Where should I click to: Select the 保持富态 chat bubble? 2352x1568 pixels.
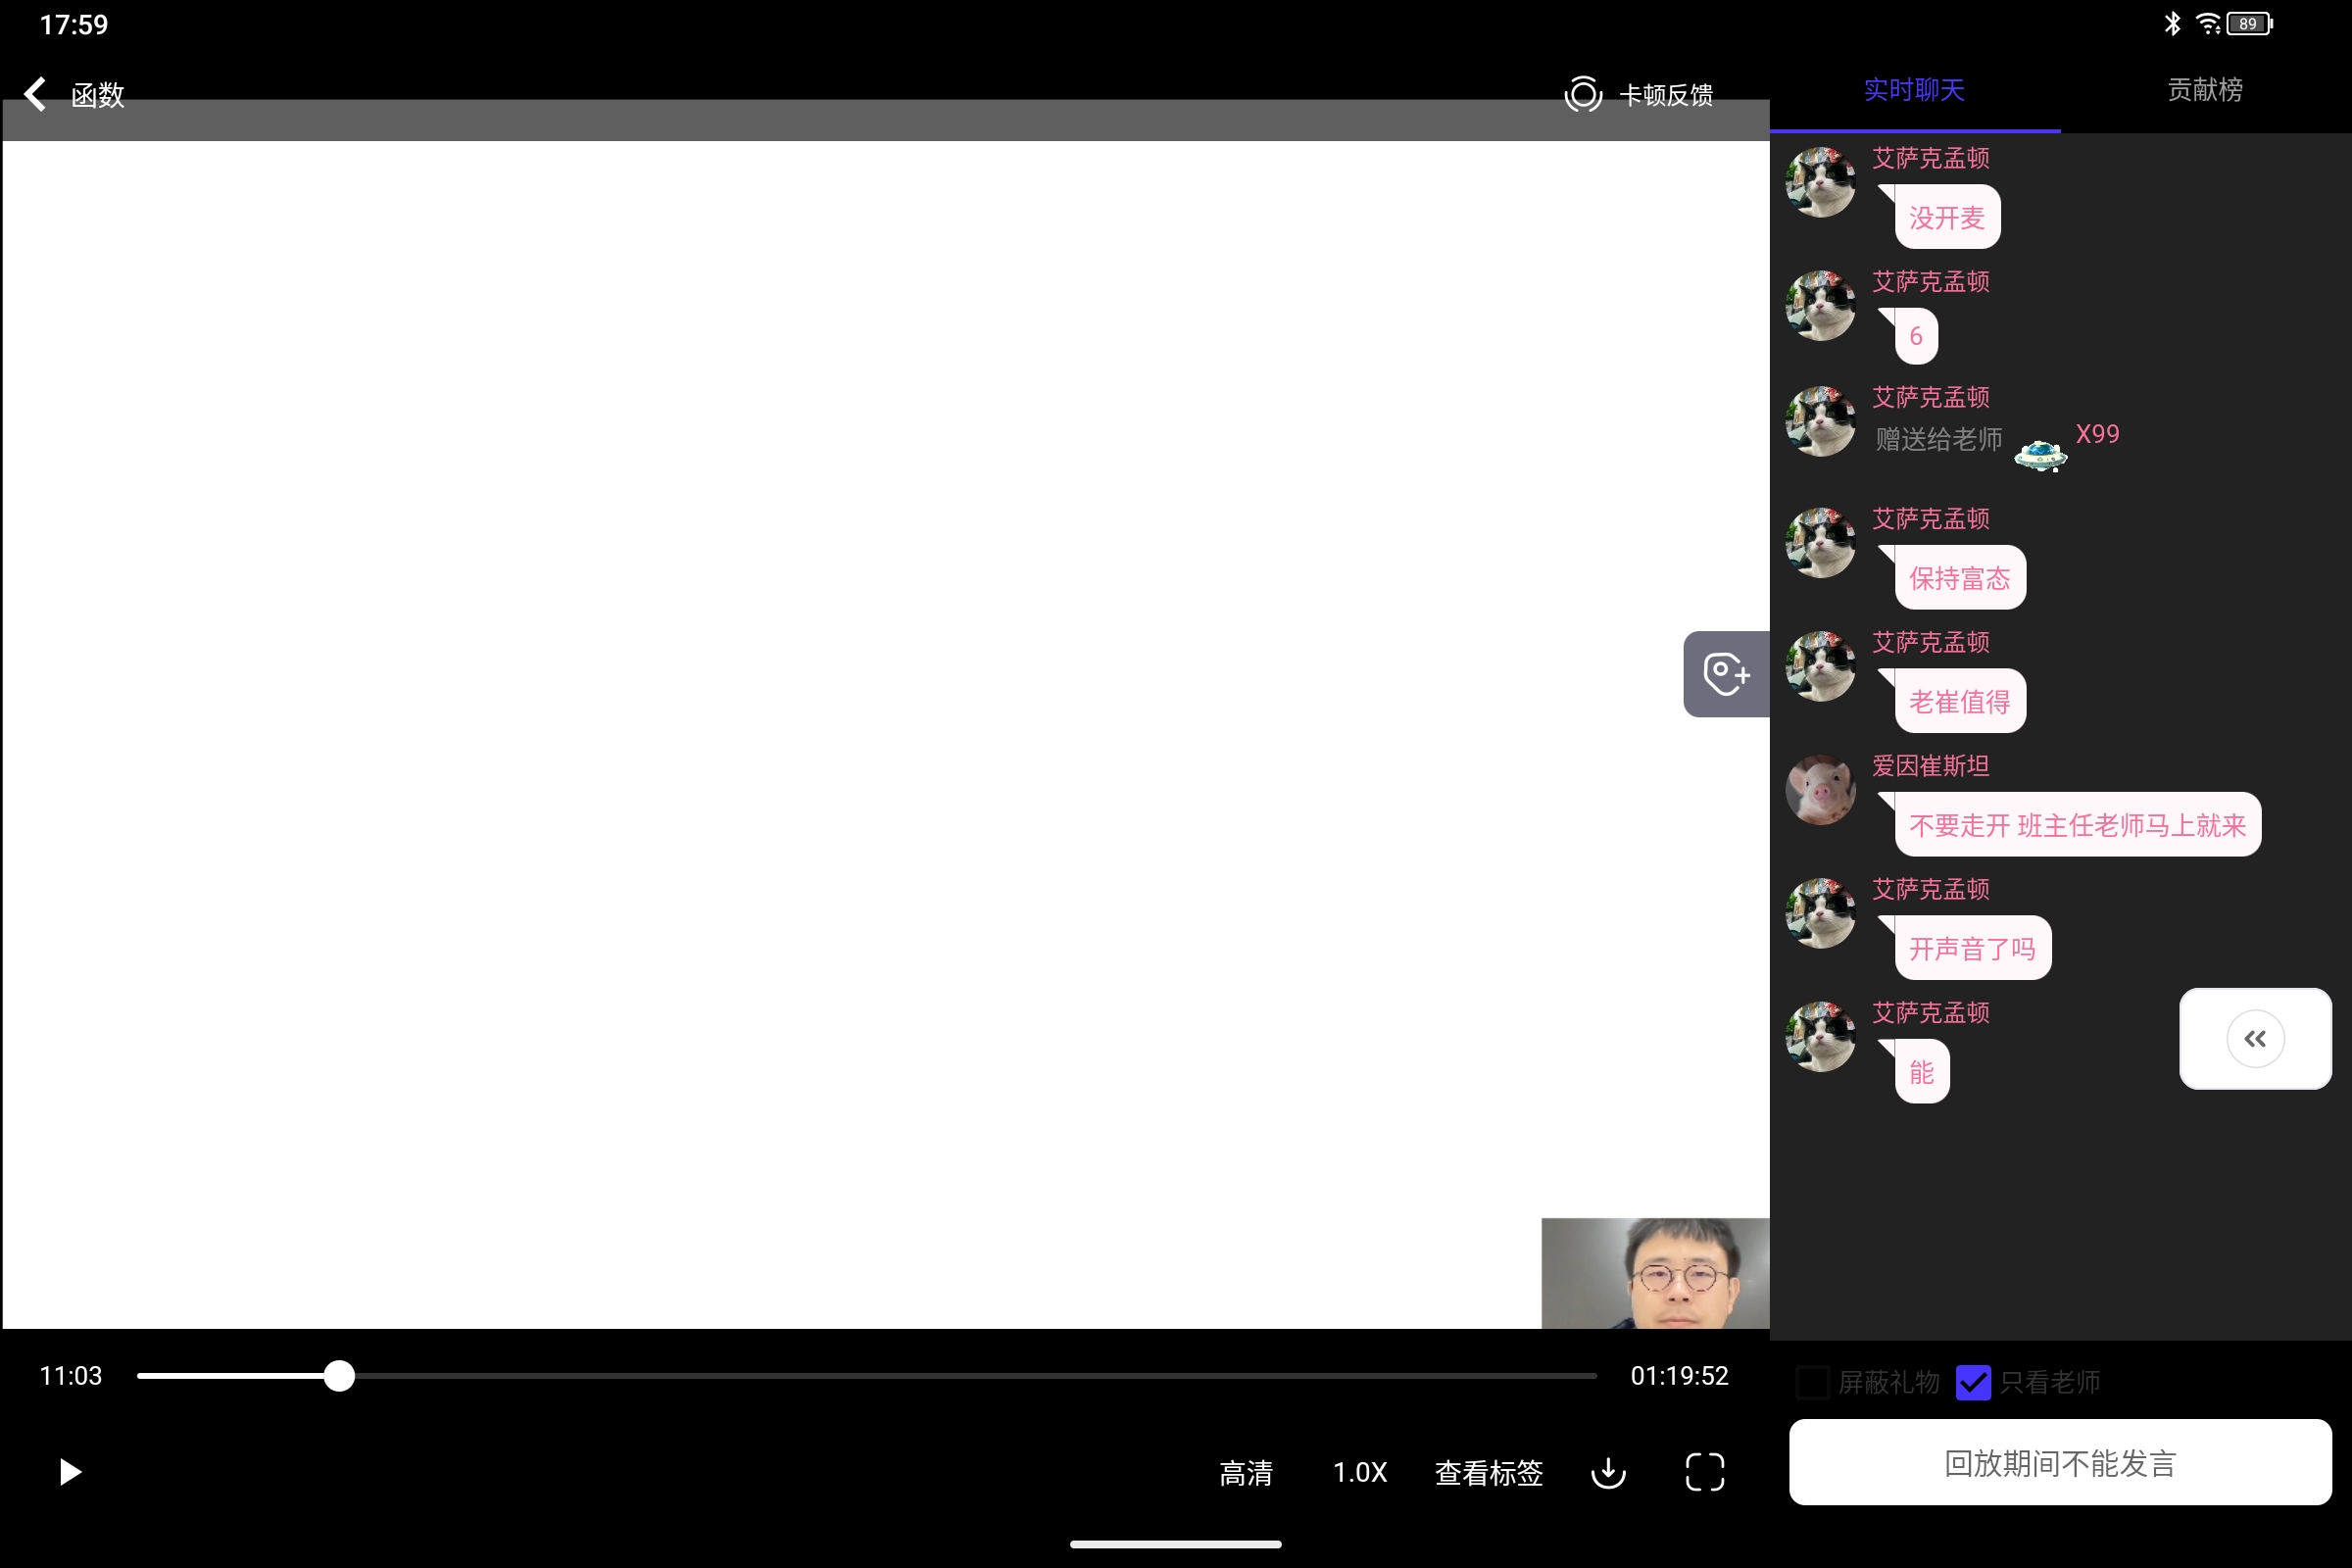click(1960, 578)
